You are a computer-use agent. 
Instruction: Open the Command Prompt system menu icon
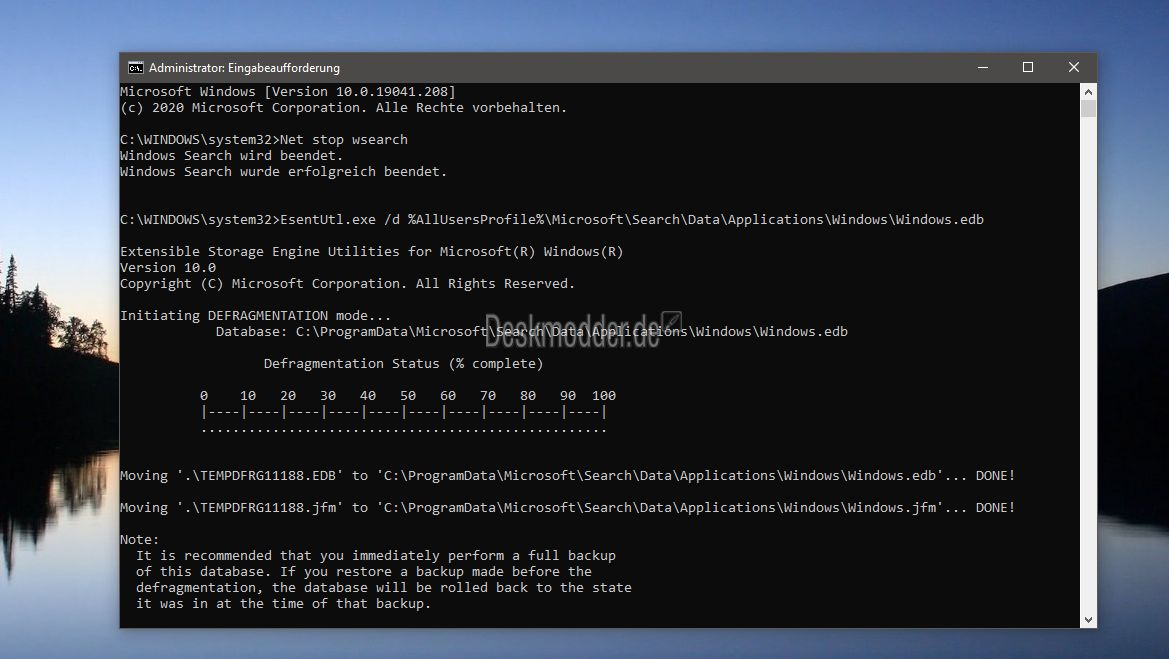tap(136, 68)
